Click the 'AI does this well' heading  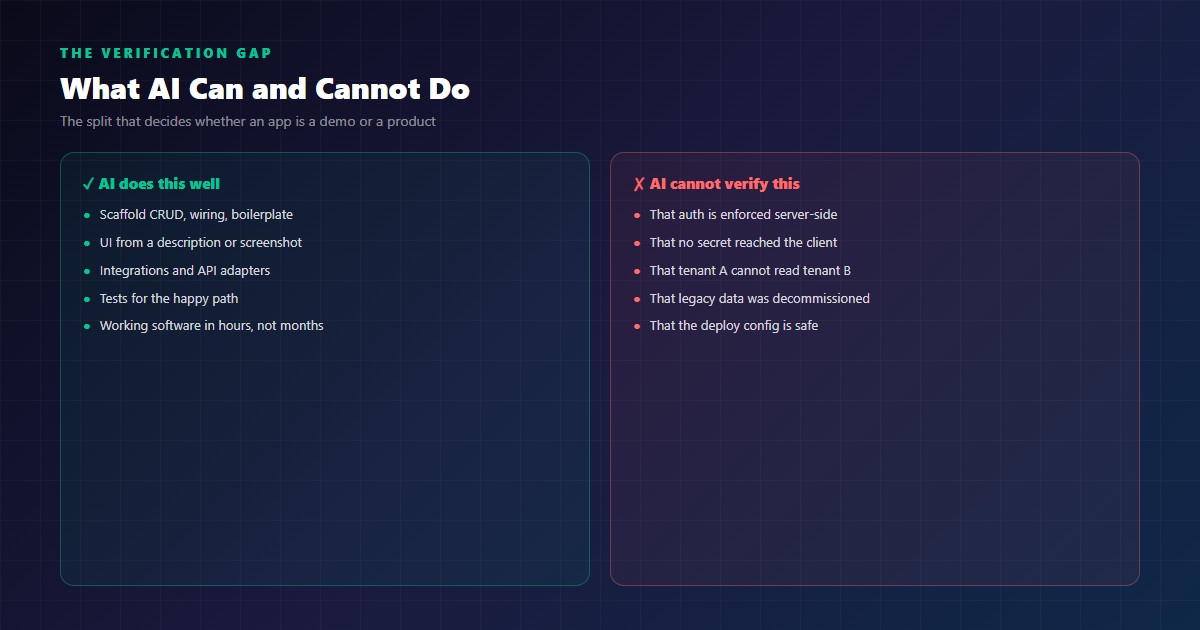159,184
